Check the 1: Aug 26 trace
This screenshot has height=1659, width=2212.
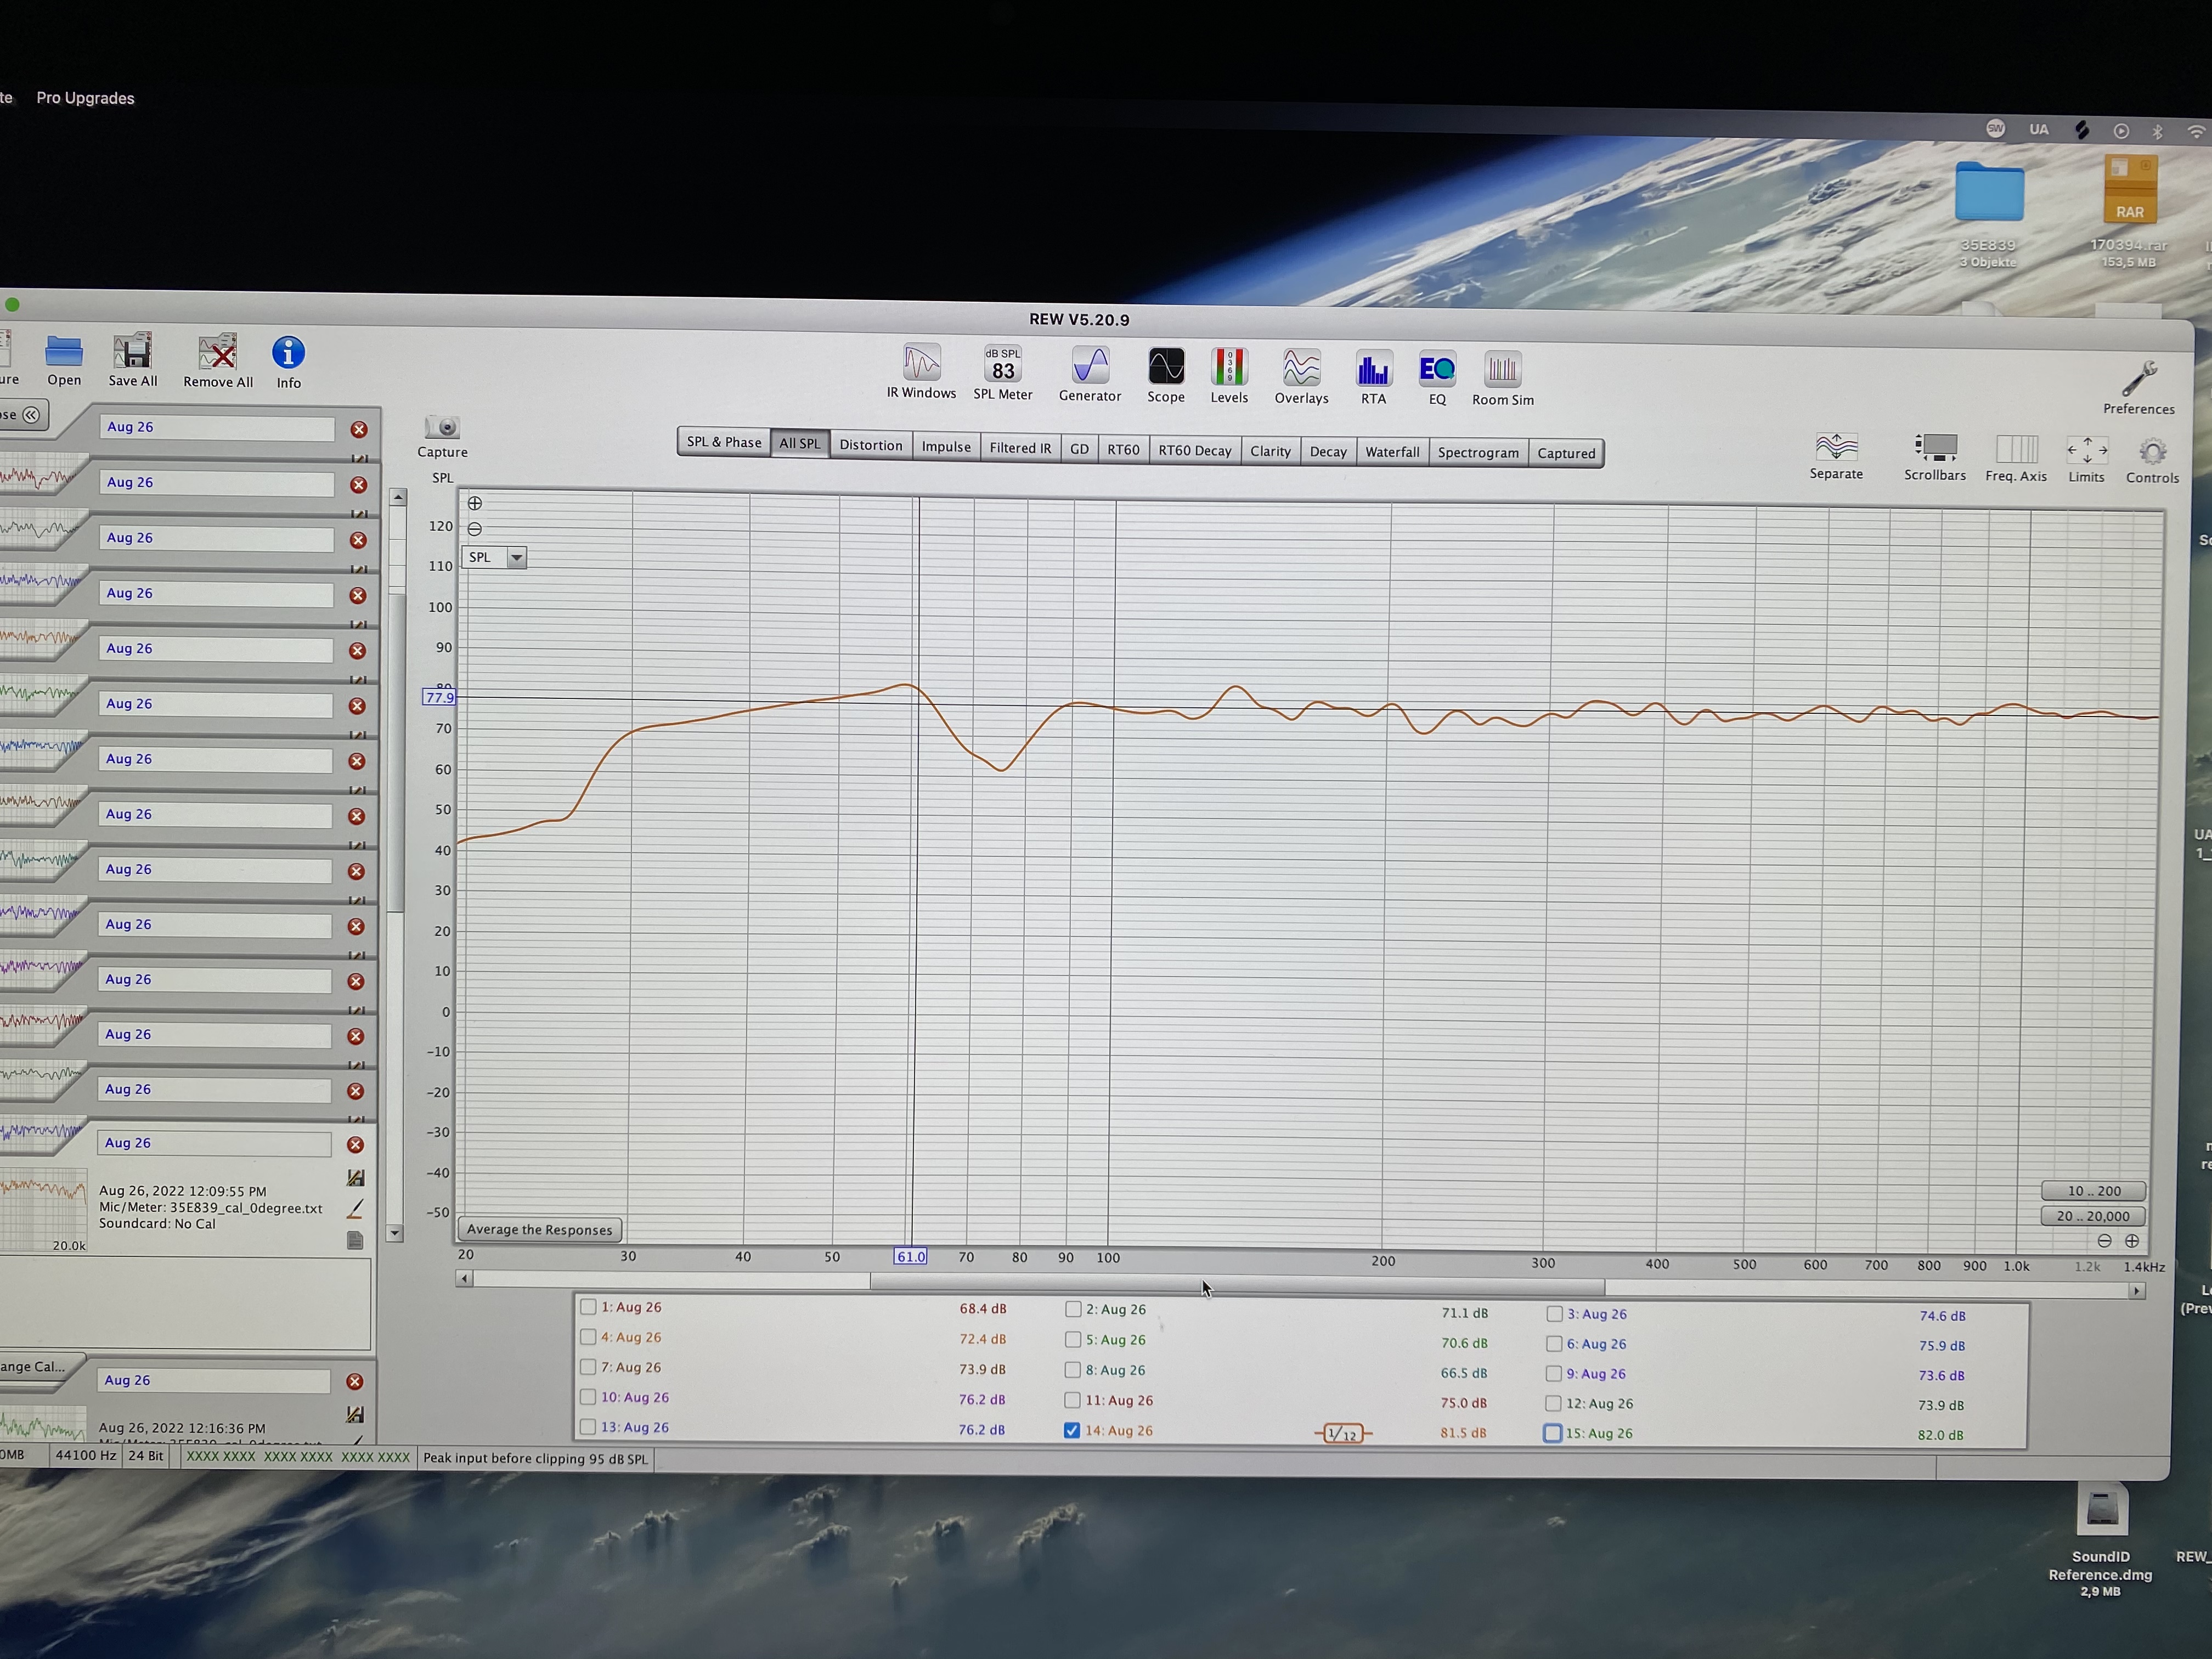coord(588,1307)
